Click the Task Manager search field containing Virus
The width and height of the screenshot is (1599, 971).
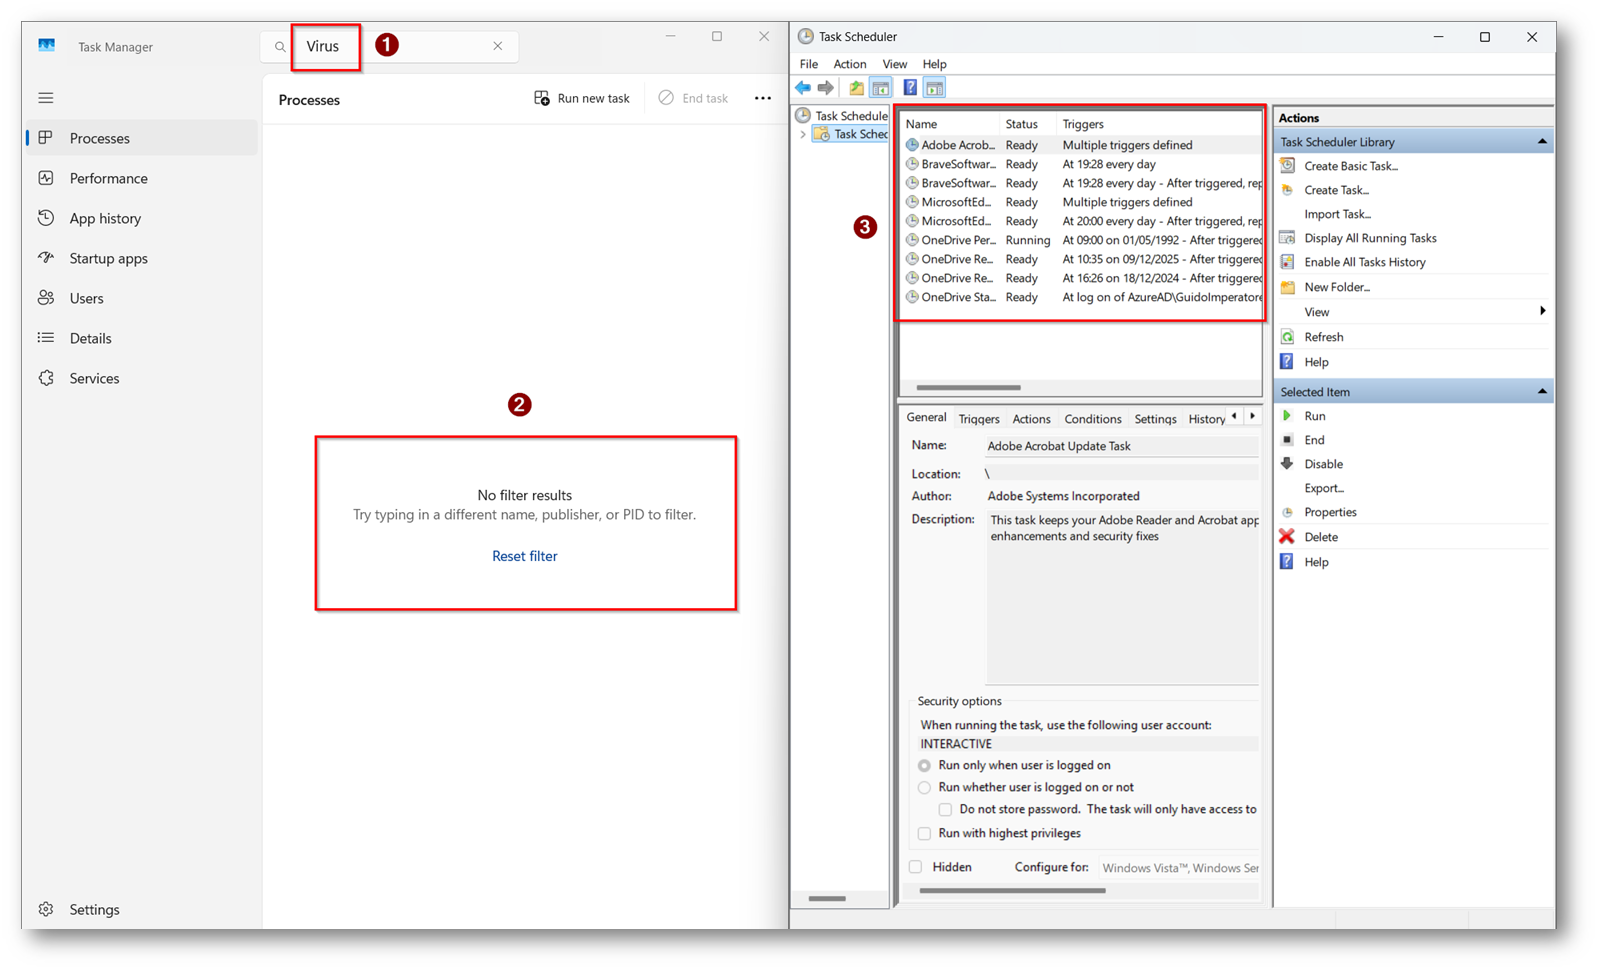coord(390,46)
